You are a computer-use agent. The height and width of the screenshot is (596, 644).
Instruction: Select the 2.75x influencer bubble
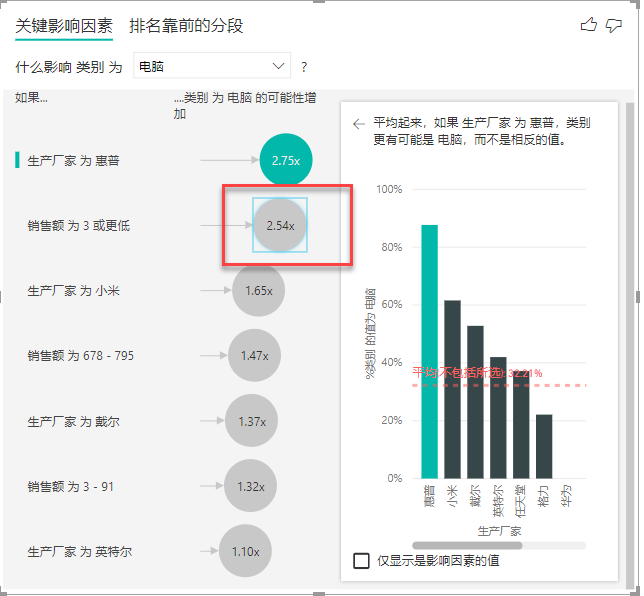click(x=286, y=160)
